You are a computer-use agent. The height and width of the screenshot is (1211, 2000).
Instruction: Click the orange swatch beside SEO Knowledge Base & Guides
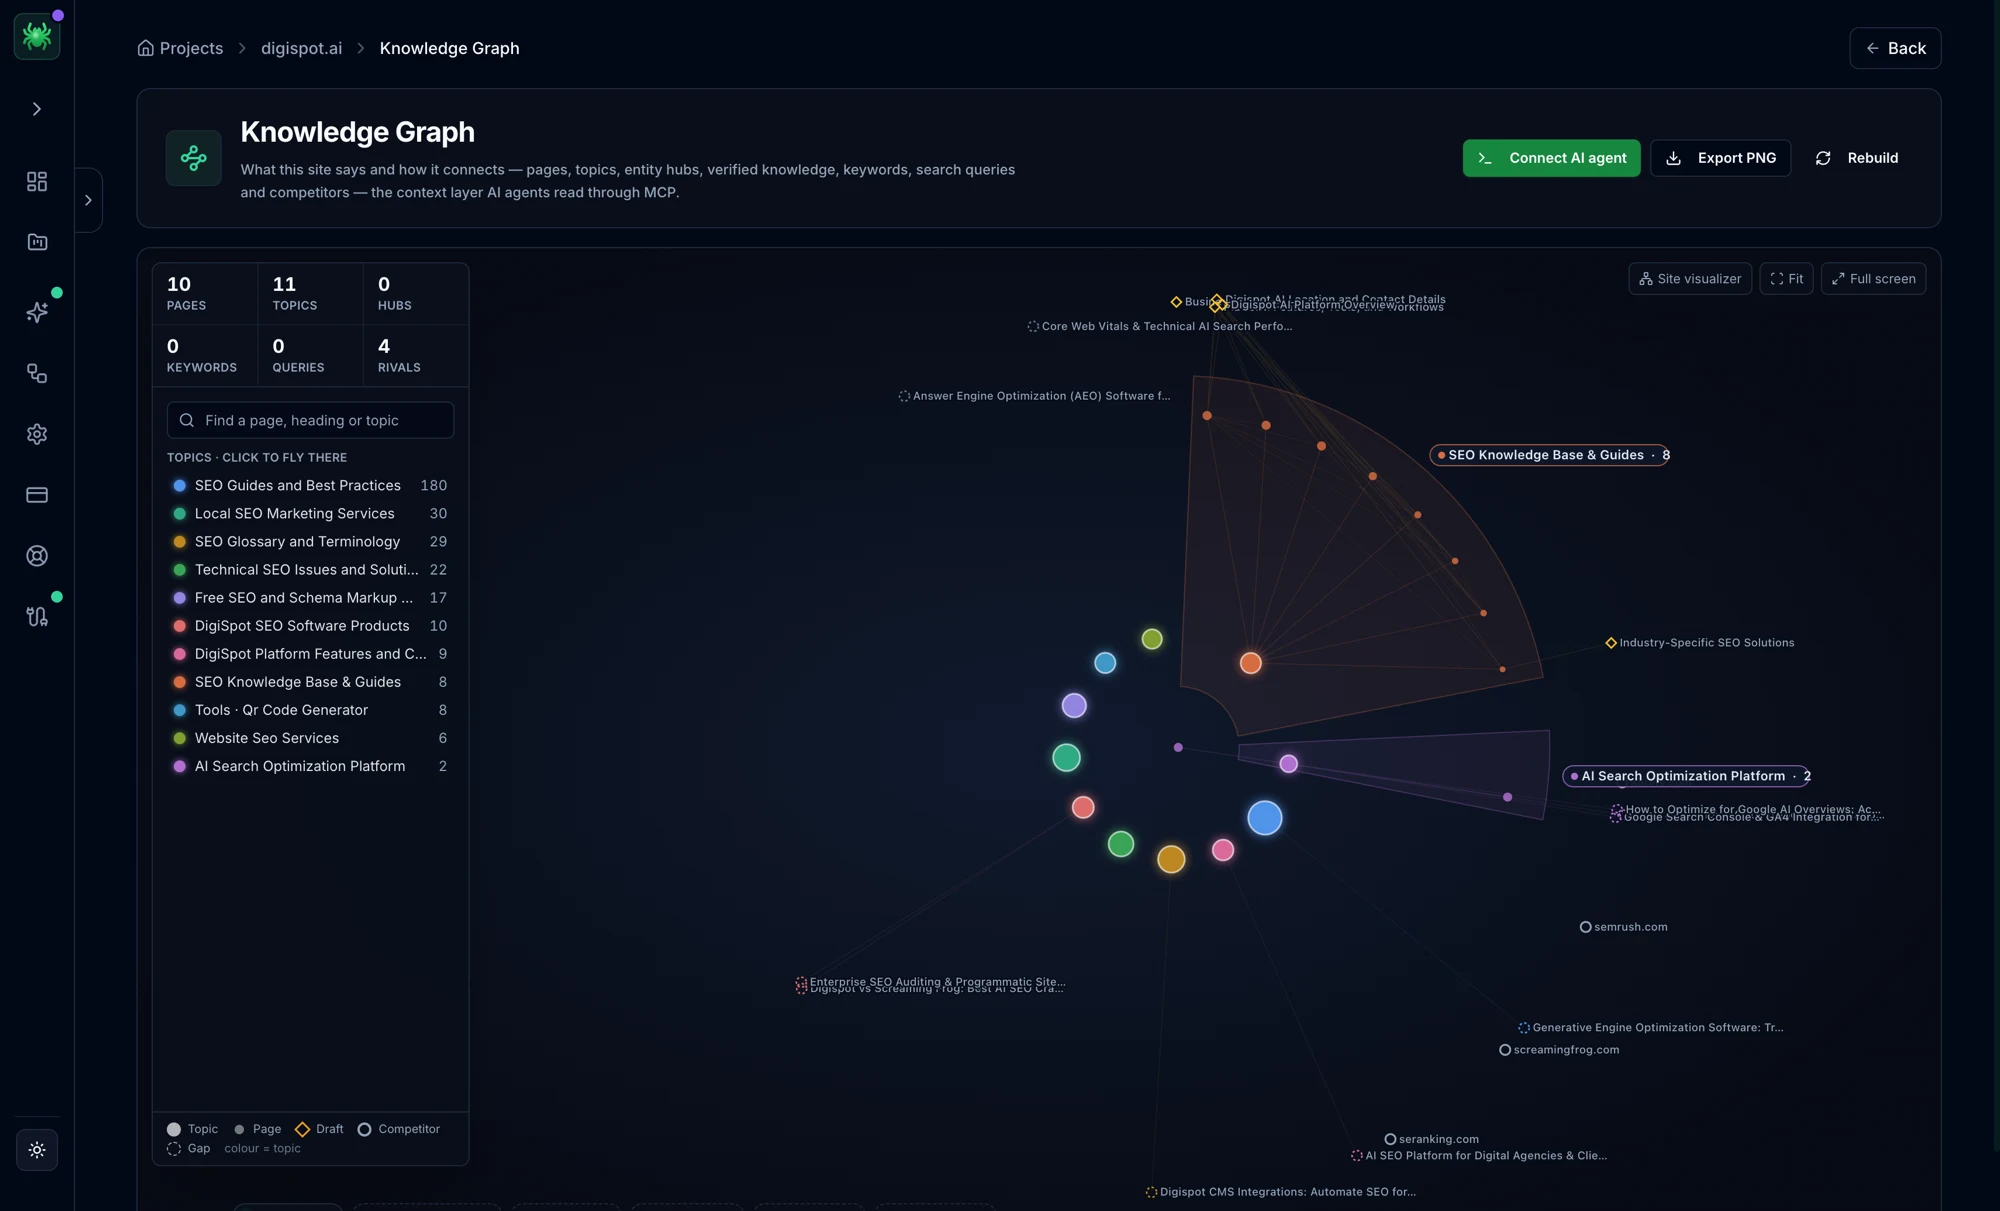[180, 682]
